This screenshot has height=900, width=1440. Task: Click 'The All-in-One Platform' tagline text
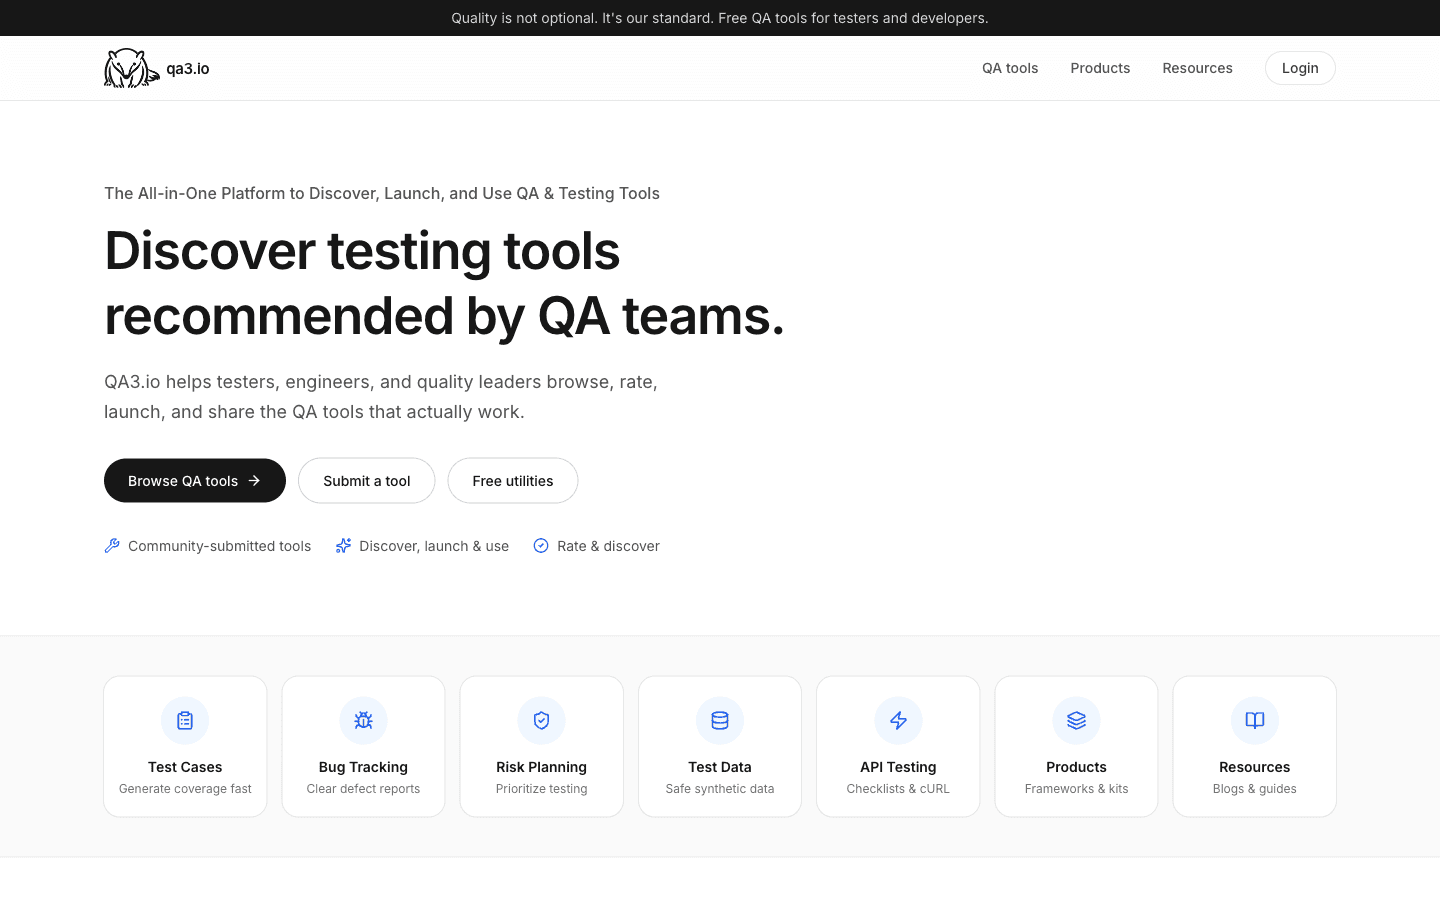pos(382,193)
